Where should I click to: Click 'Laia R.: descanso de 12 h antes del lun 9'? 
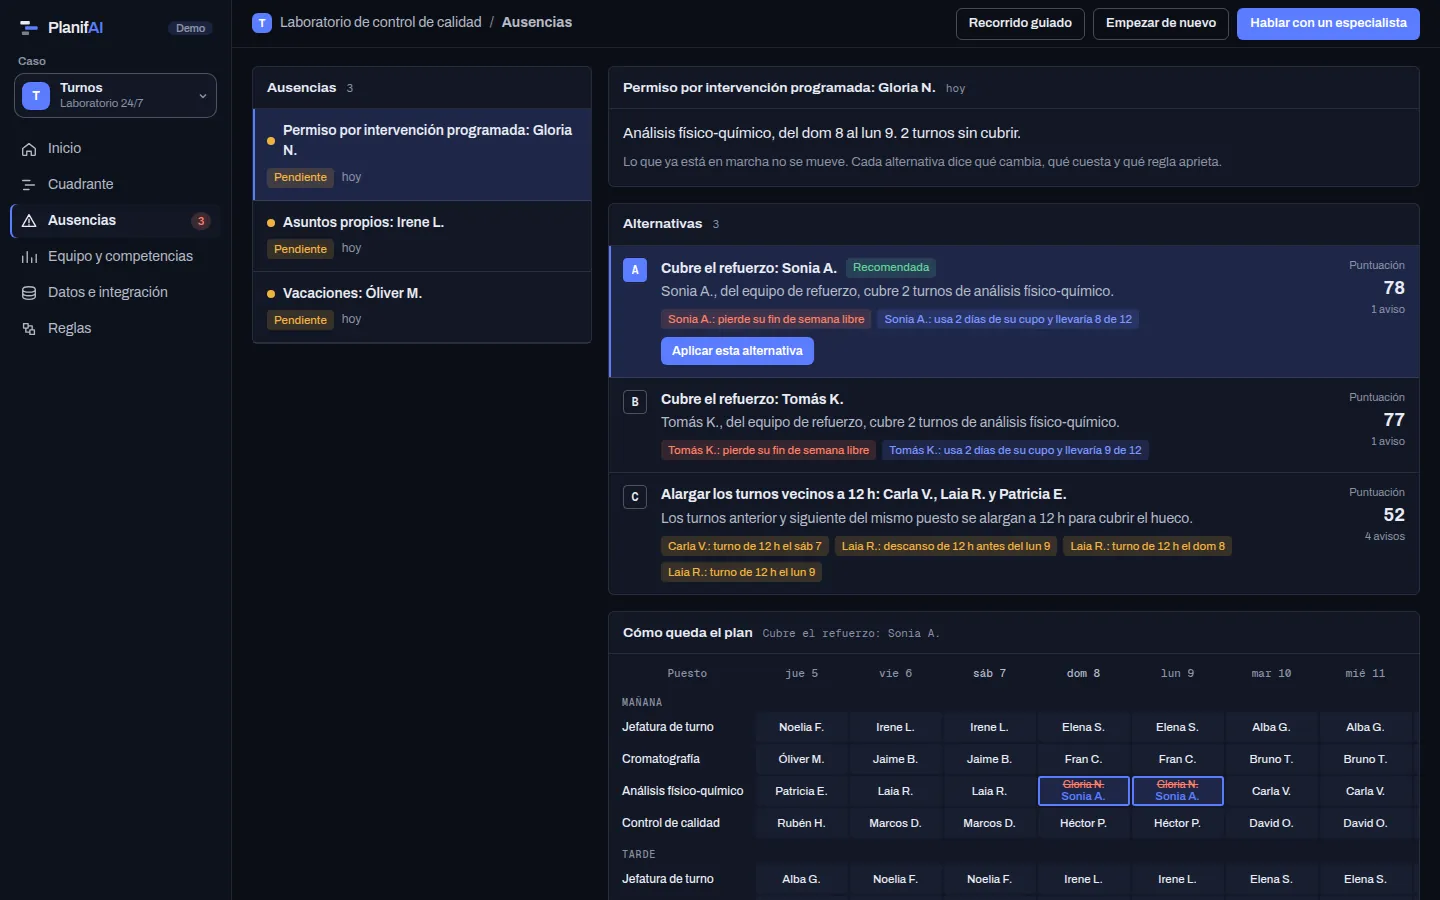pyautogui.click(x=946, y=546)
